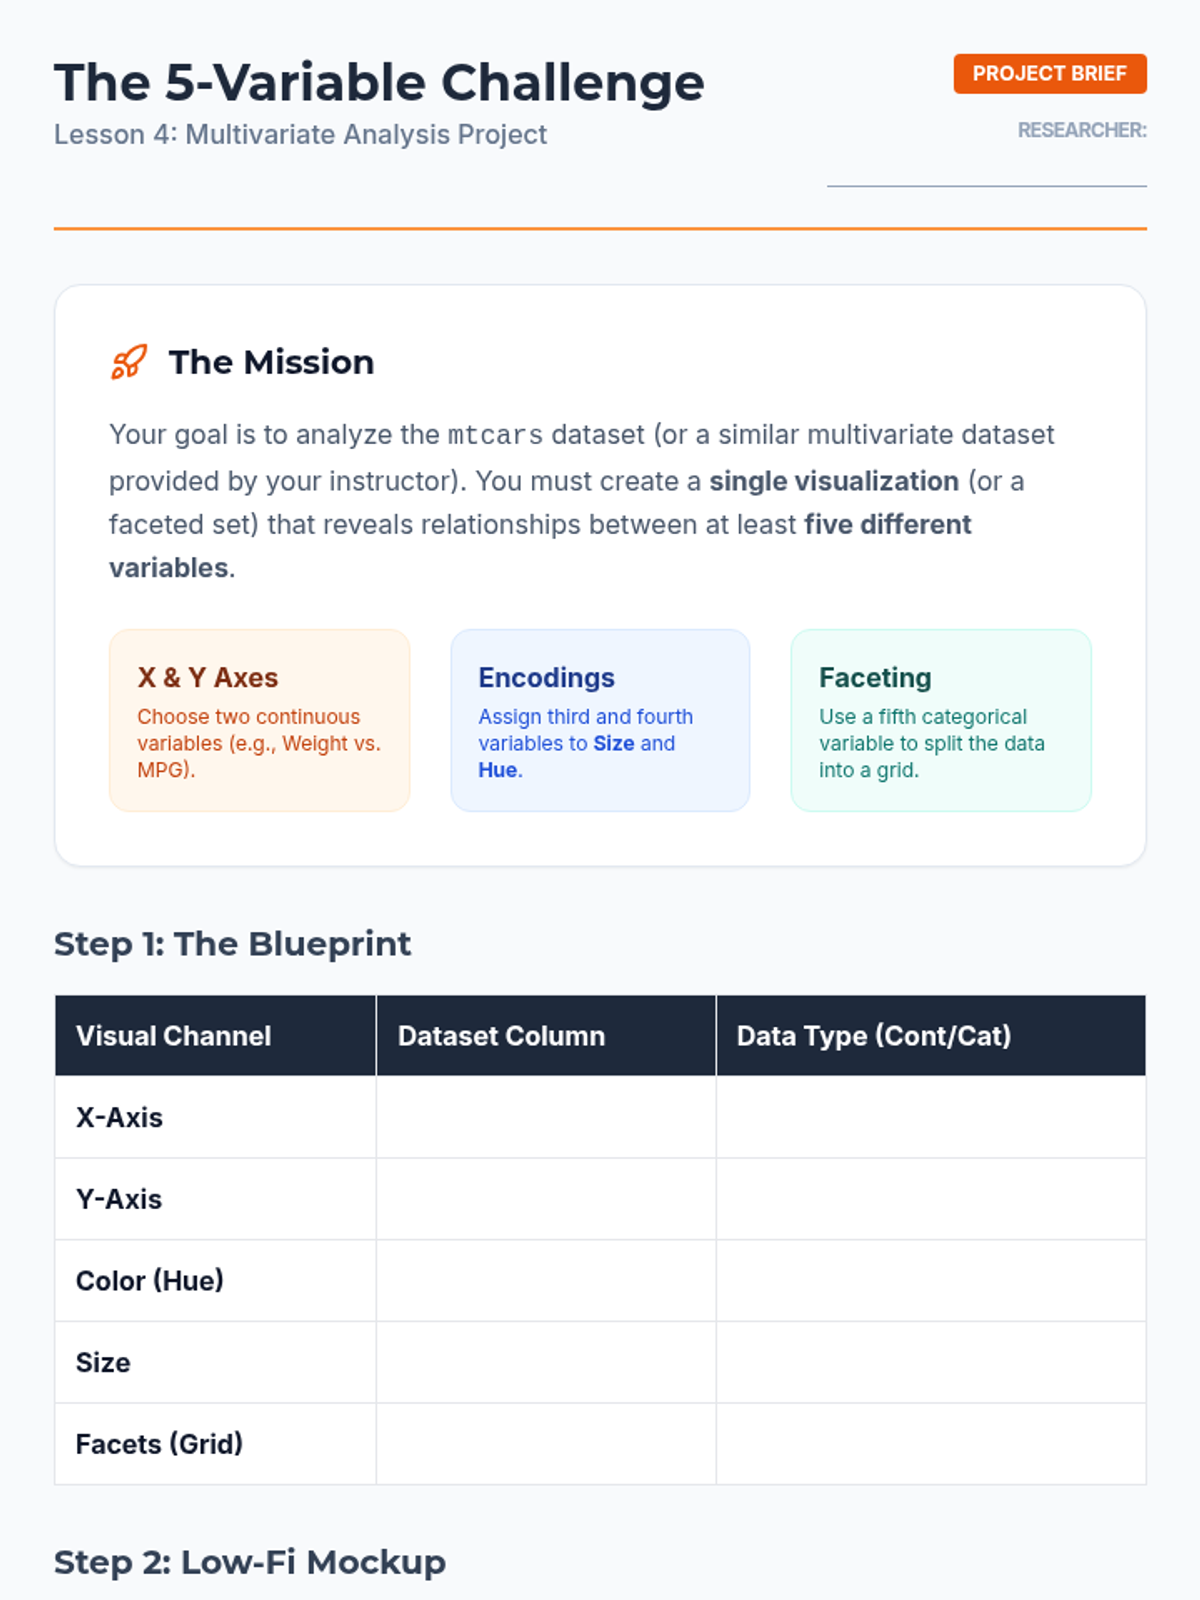Click the Facets (Grid) Data Type cell
The width and height of the screenshot is (1200, 1600).
[931, 1444]
